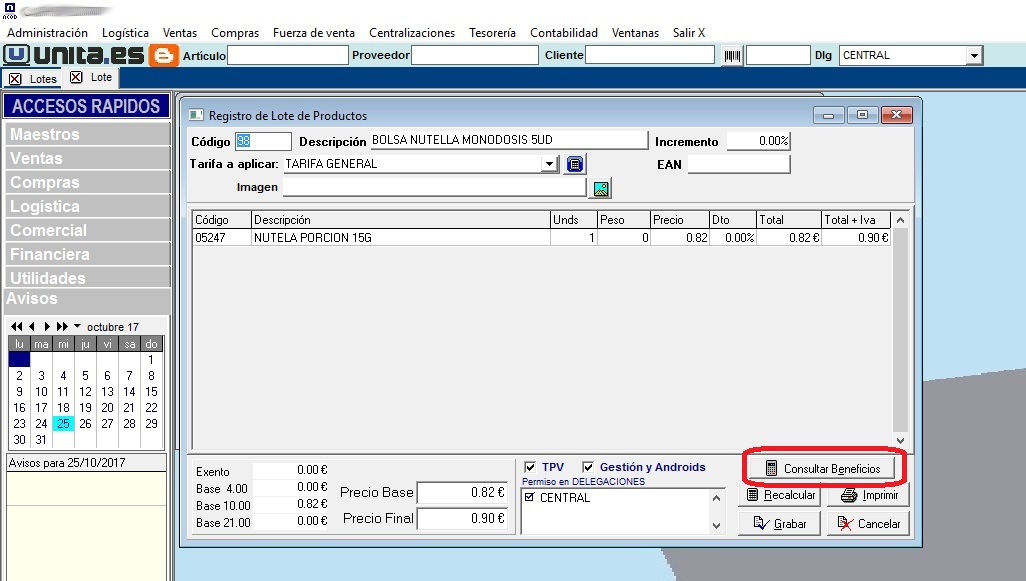Go to previous month in calendar

click(32, 326)
